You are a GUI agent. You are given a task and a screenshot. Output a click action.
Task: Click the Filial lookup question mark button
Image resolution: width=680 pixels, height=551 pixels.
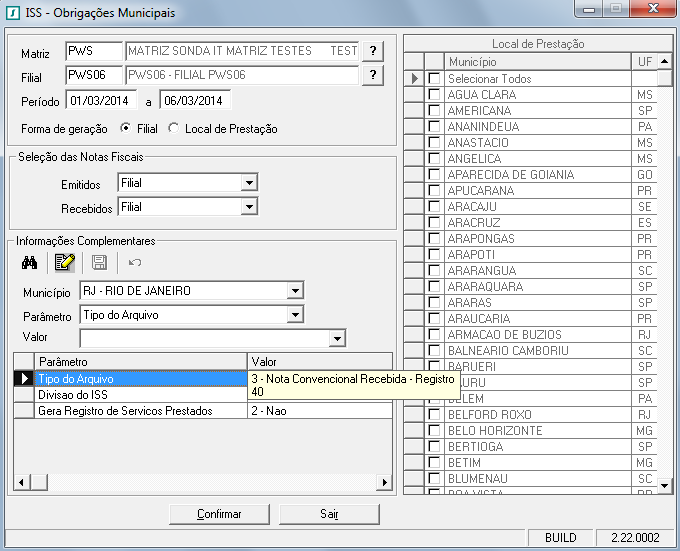coord(372,76)
